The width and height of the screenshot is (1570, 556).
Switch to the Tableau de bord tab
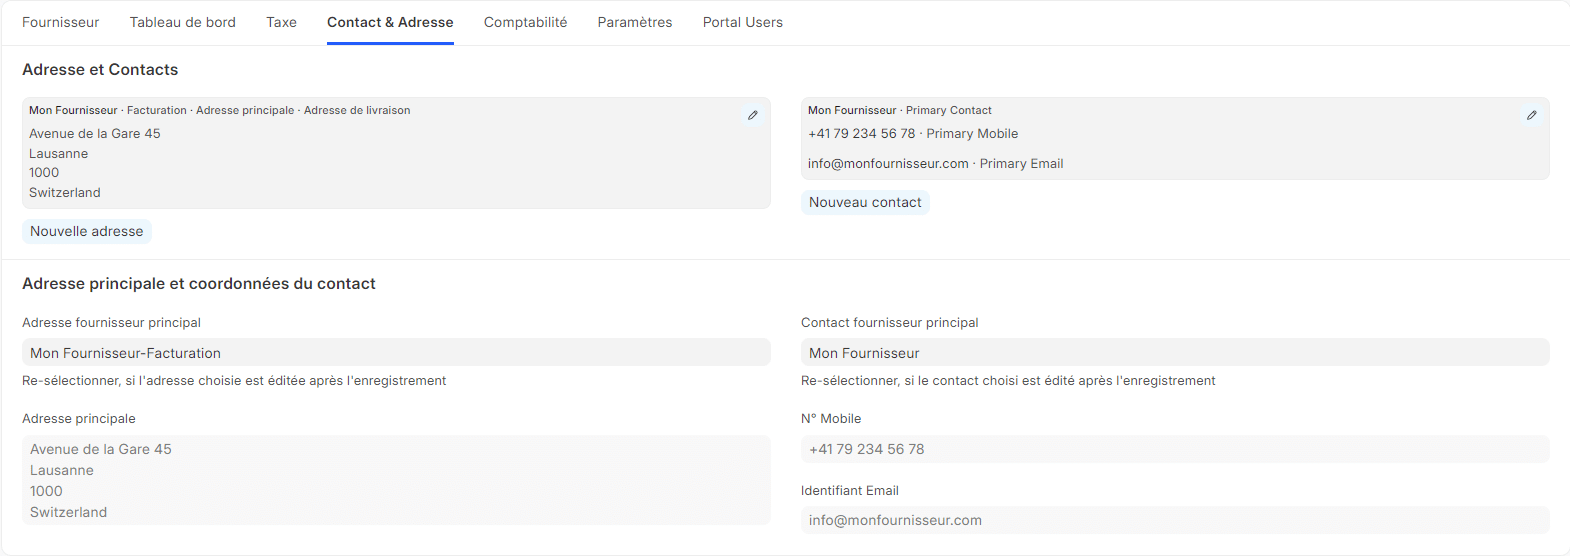pyautogui.click(x=183, y=22)
